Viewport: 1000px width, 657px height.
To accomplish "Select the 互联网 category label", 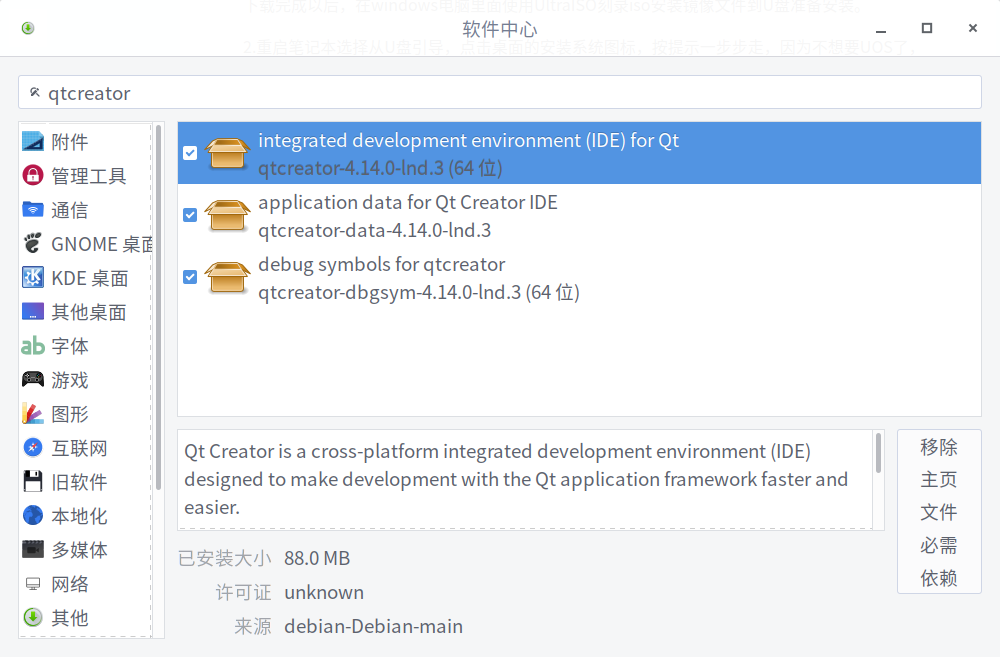I will coord(79,448).
